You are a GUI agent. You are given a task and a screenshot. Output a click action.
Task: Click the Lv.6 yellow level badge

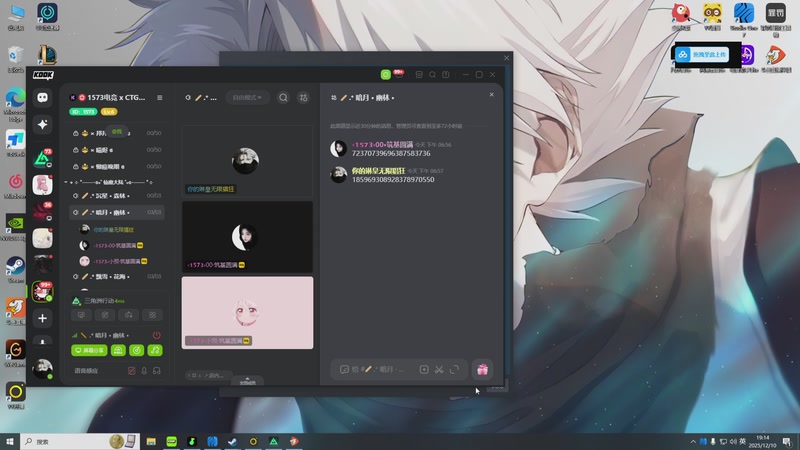point(109,112)
